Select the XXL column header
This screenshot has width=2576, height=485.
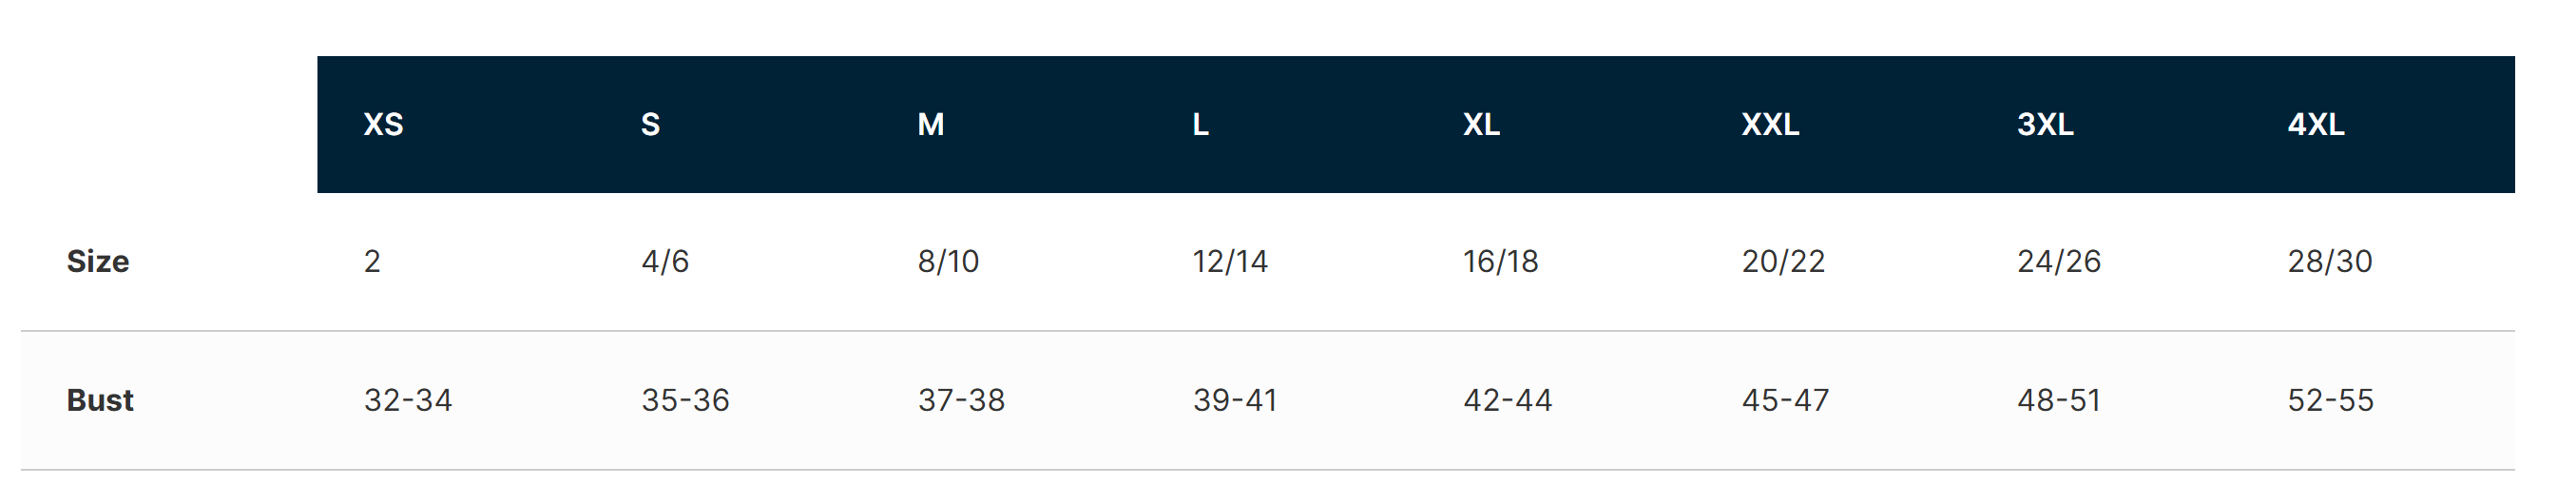click(x=1770, y=125)
